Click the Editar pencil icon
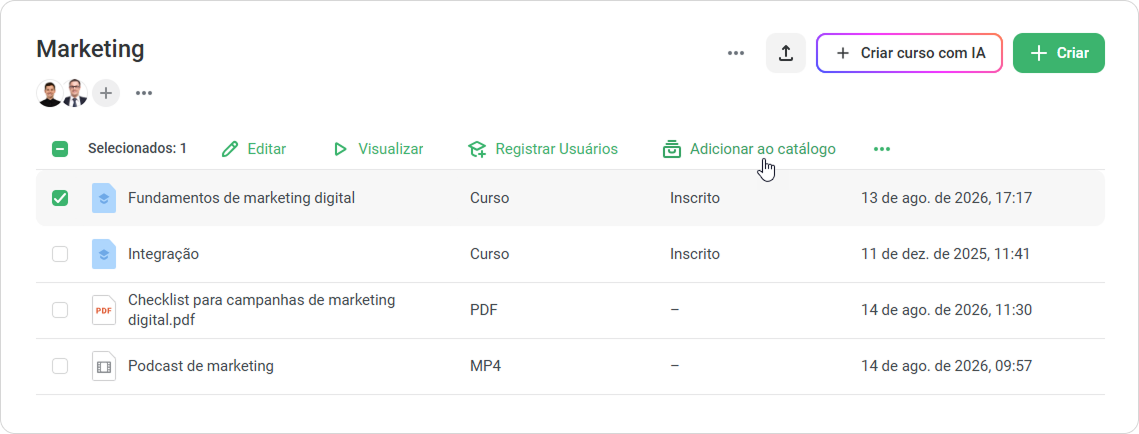The height and width of the screenshot is (434, 1139). pyautogui.click(x=230, y=149)
